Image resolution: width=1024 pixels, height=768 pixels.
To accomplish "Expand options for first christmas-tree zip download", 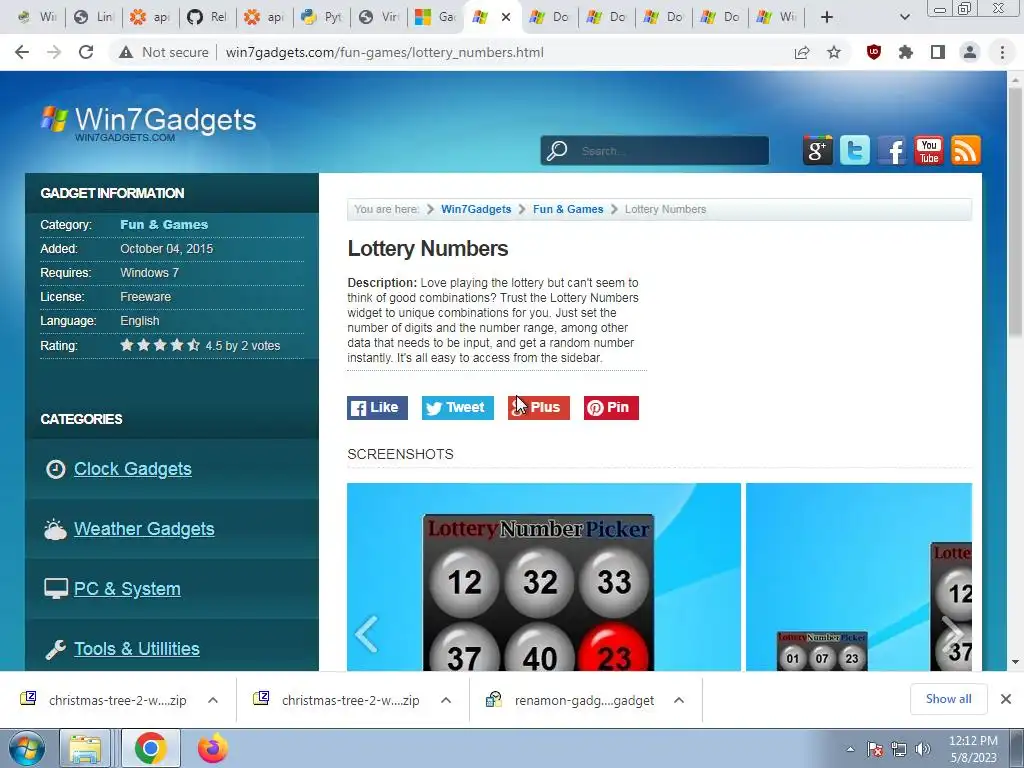I will click(x=213, y=700).
